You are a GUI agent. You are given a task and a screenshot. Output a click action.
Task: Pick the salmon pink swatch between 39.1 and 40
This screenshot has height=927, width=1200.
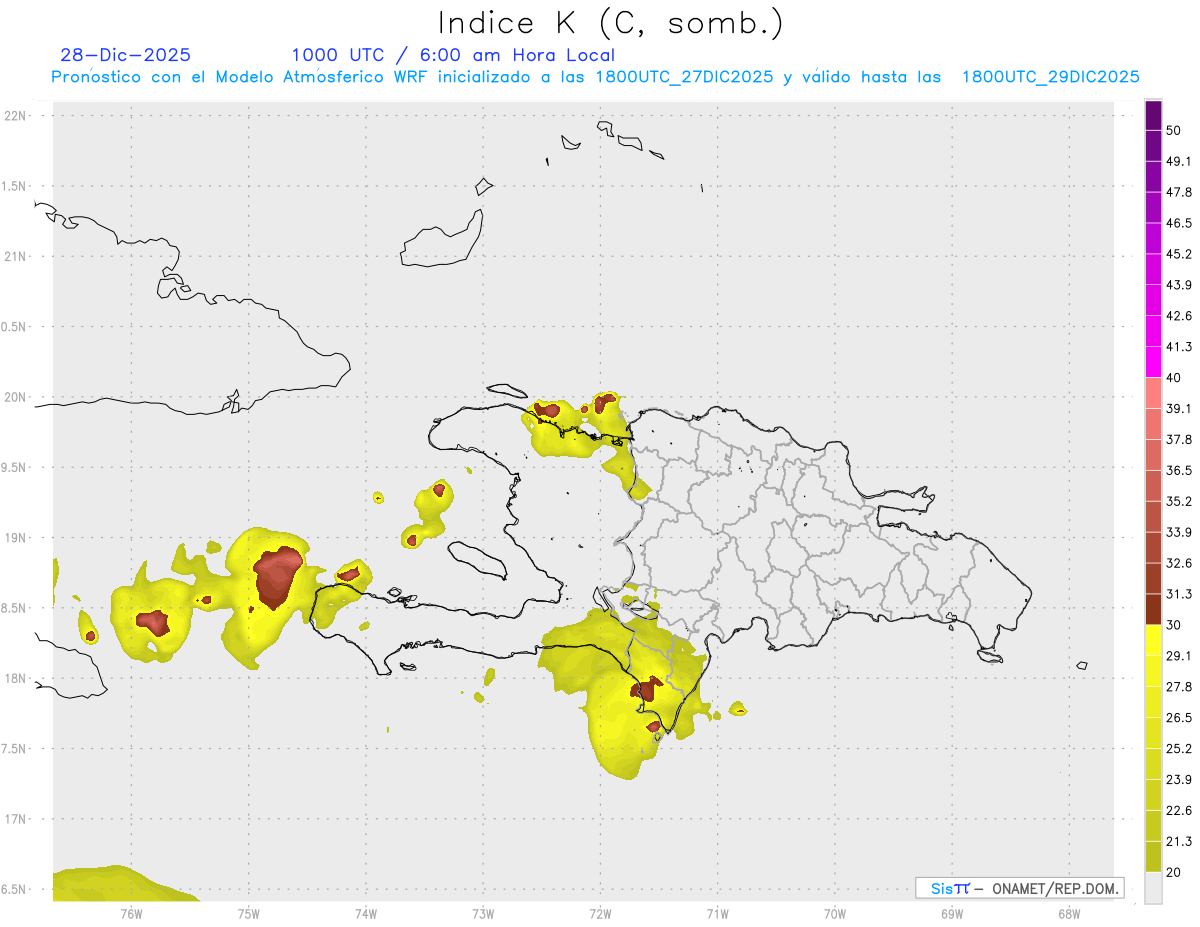click(x=1153, y=393)
